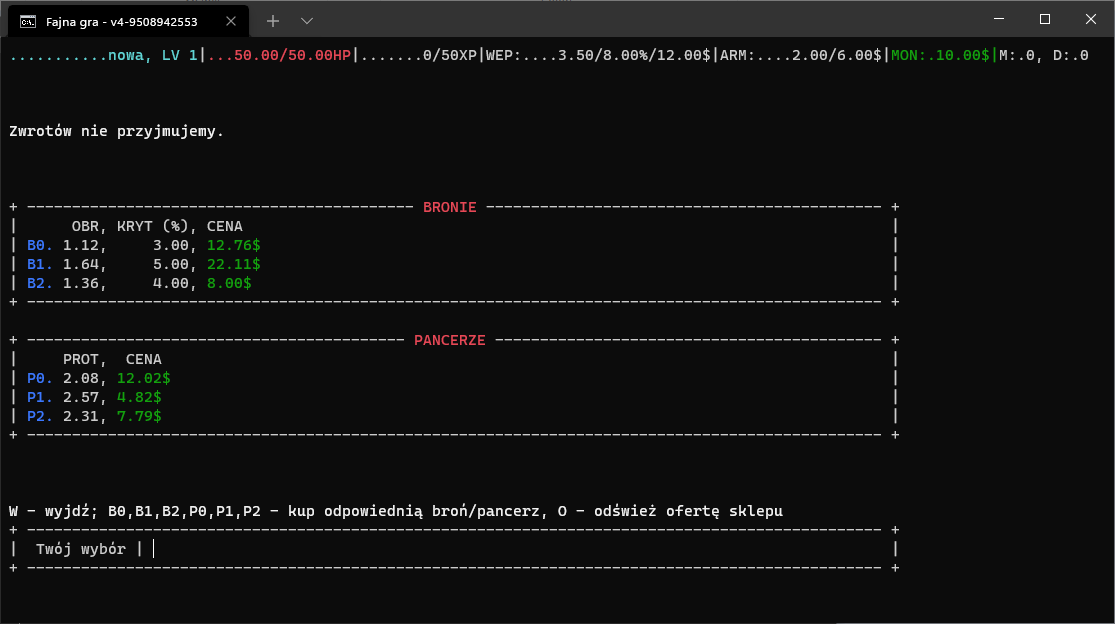The height and width of the screenshot is (624, 1115).
Task: Click the PANCERZE section header
Action: (449, 340)
